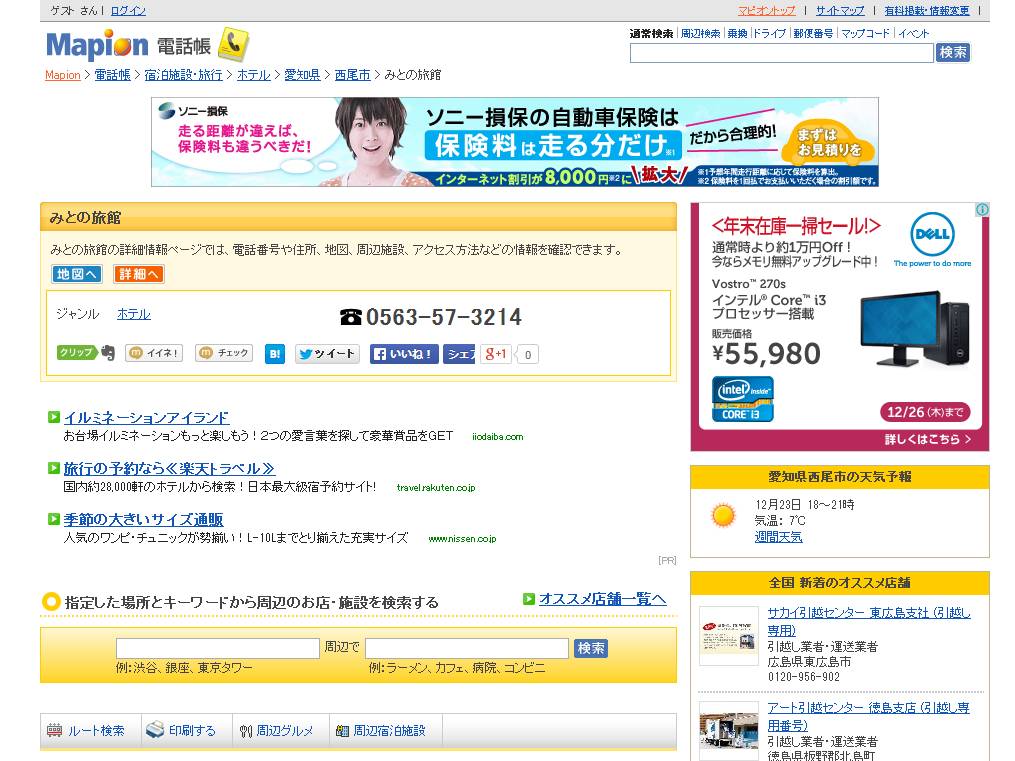
Task: Click the 電話帳 breadcrumb link
Action: click(113, 75)
